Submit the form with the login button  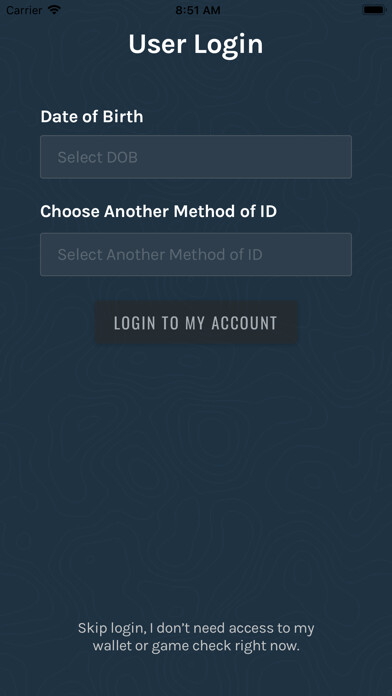196,323
